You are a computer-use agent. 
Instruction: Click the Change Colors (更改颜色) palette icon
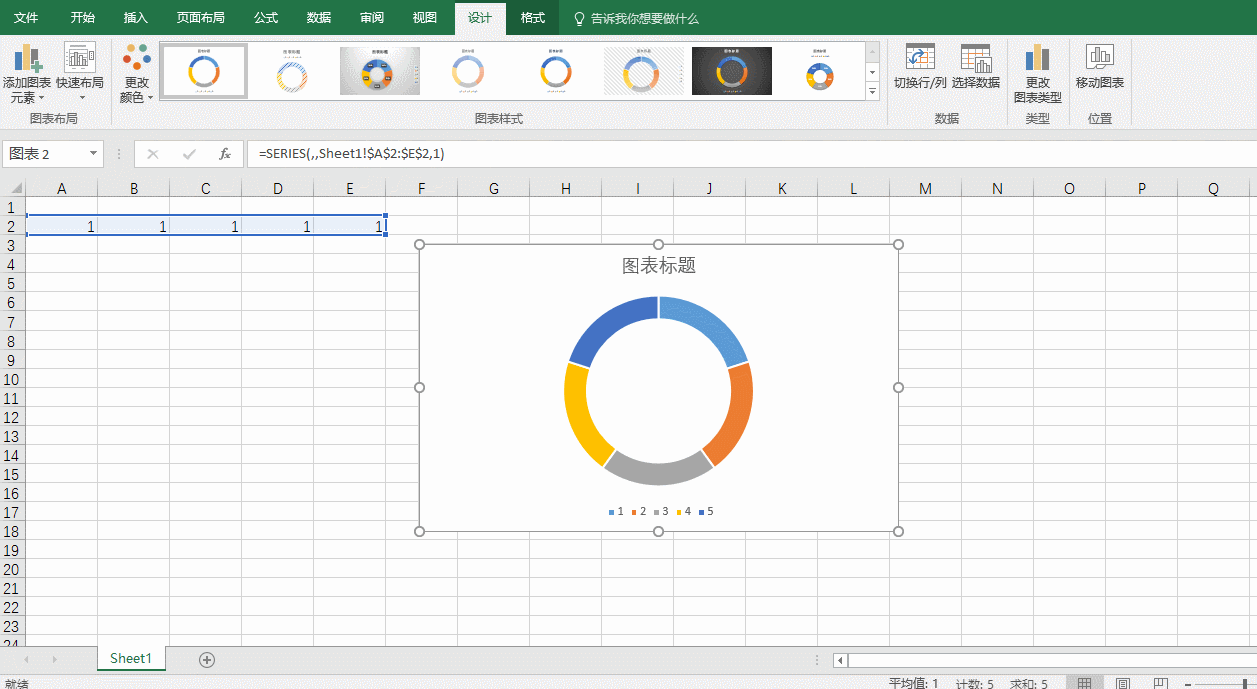[x=136, y=59]
